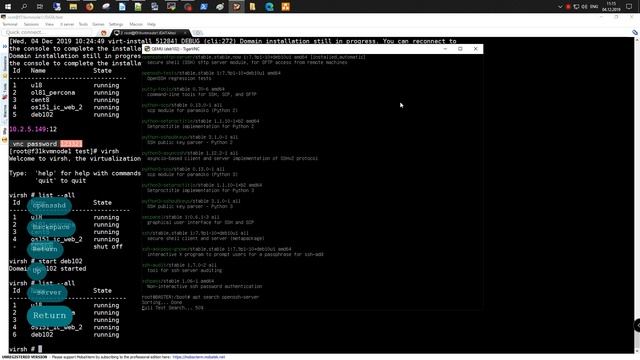Open the Tools menu in menu bar
The width and height of the screenshot is (640, 360).
tap(83, 24)
